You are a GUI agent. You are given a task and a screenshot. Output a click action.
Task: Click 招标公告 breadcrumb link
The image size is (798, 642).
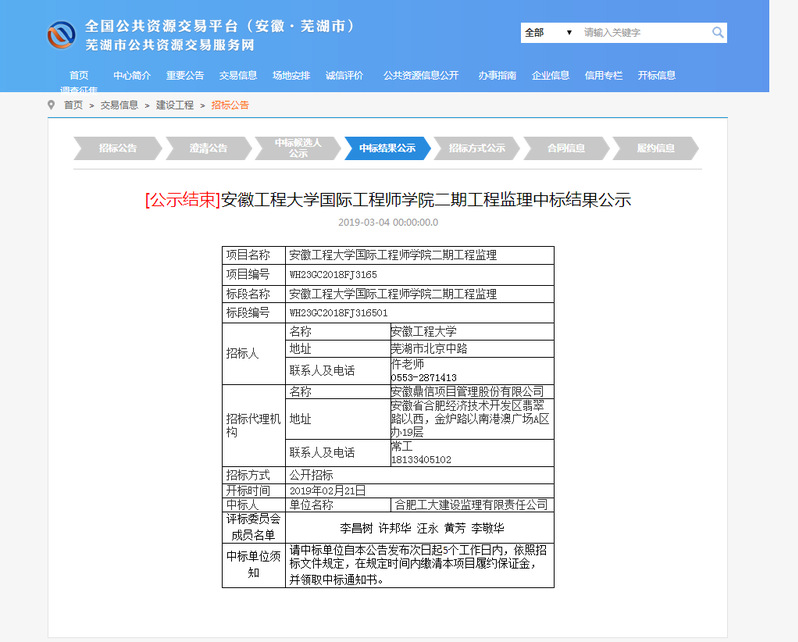coord(230,105)
